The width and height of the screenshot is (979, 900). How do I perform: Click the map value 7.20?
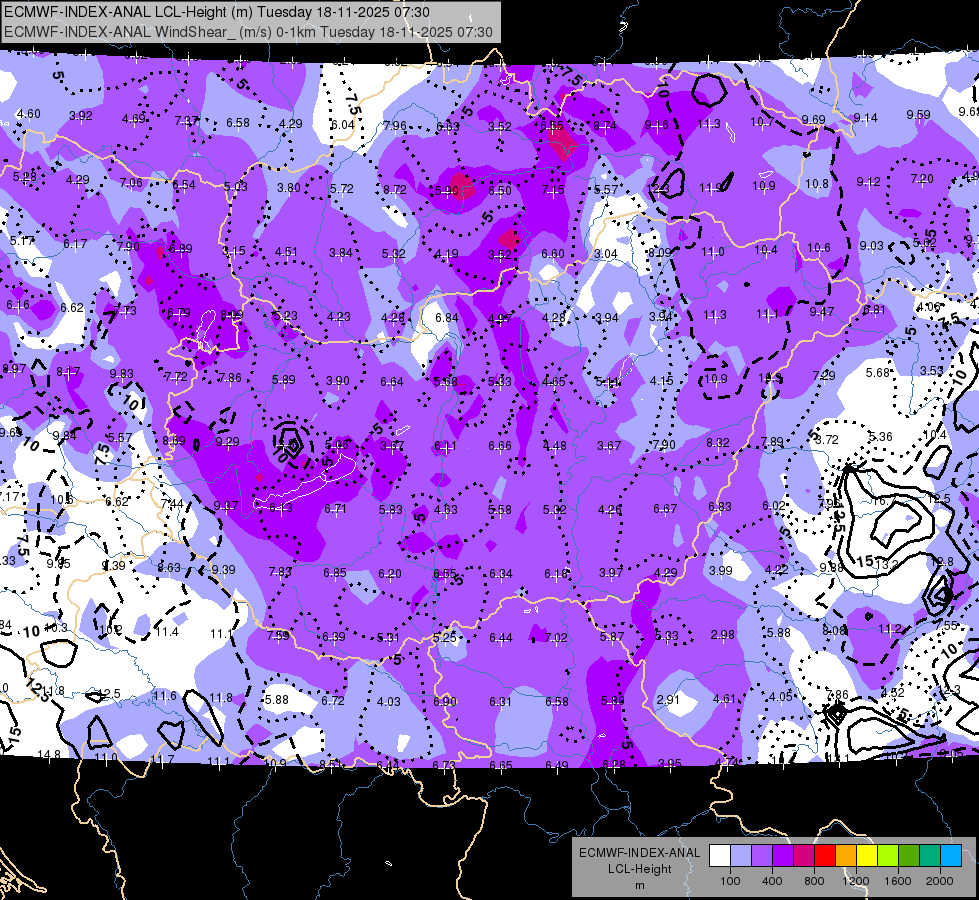click(x=922, y=179)
